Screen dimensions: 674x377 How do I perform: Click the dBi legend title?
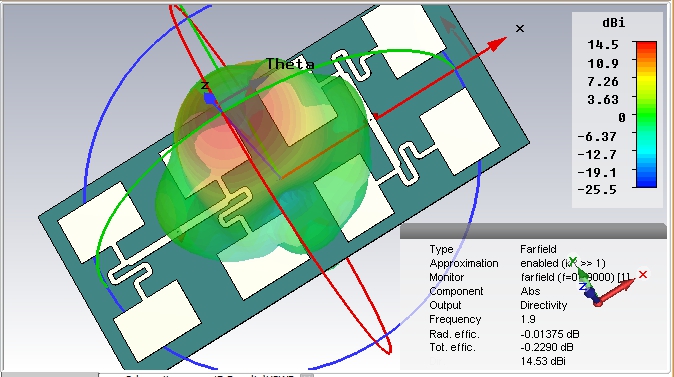click(614, 23)
